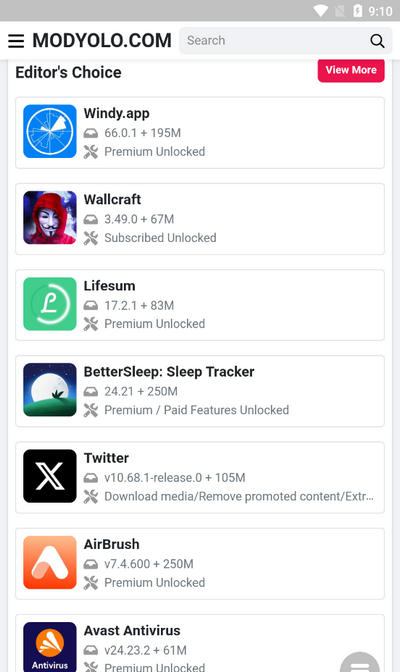The image size is (400, 672).
Task: Tap the Twitter X logo icon
Action: click(x=50, y=476)
